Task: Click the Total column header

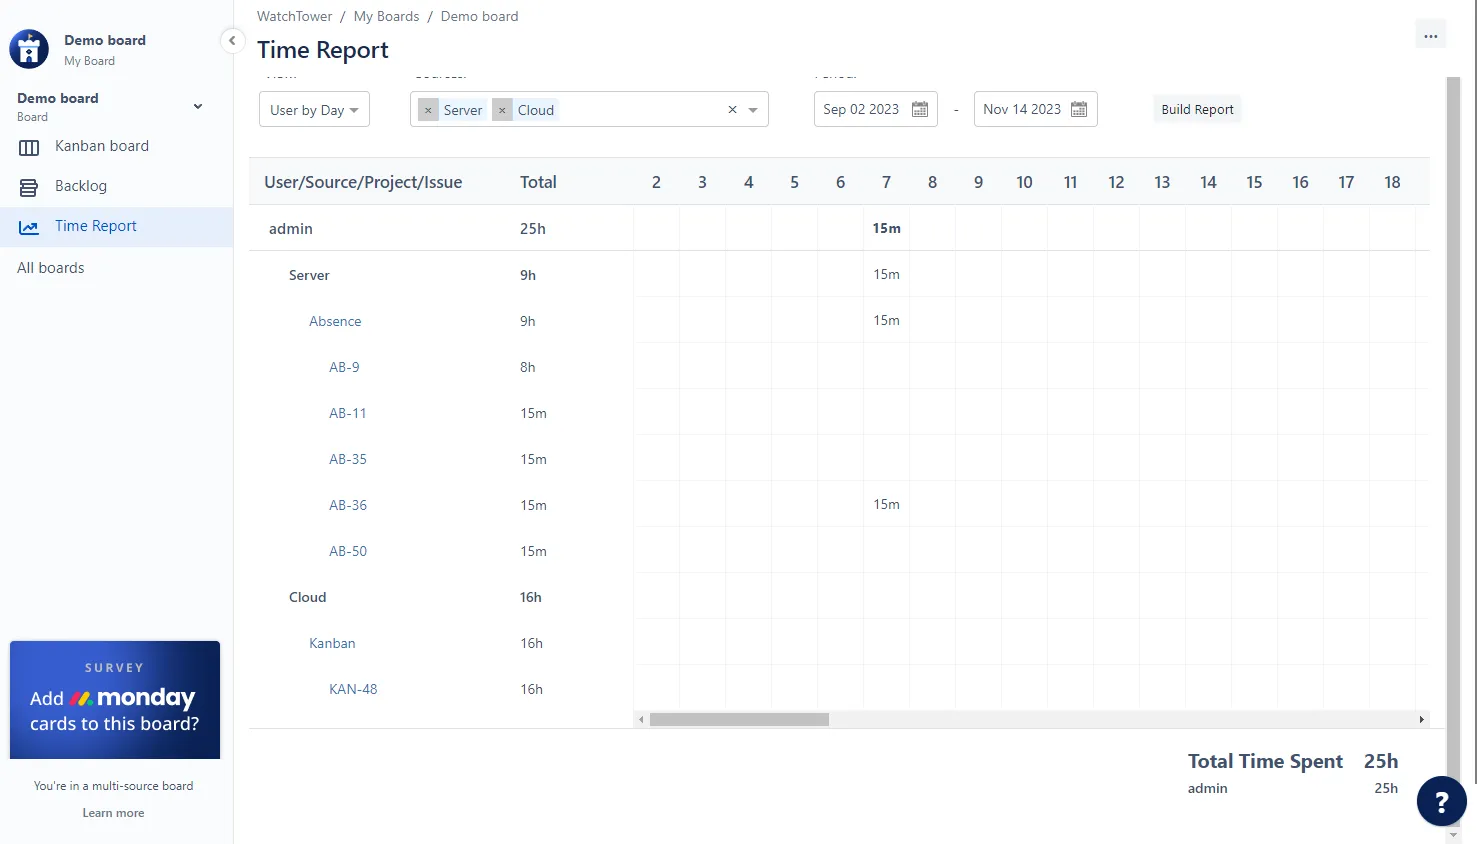Action: click(x=538, y=182)
